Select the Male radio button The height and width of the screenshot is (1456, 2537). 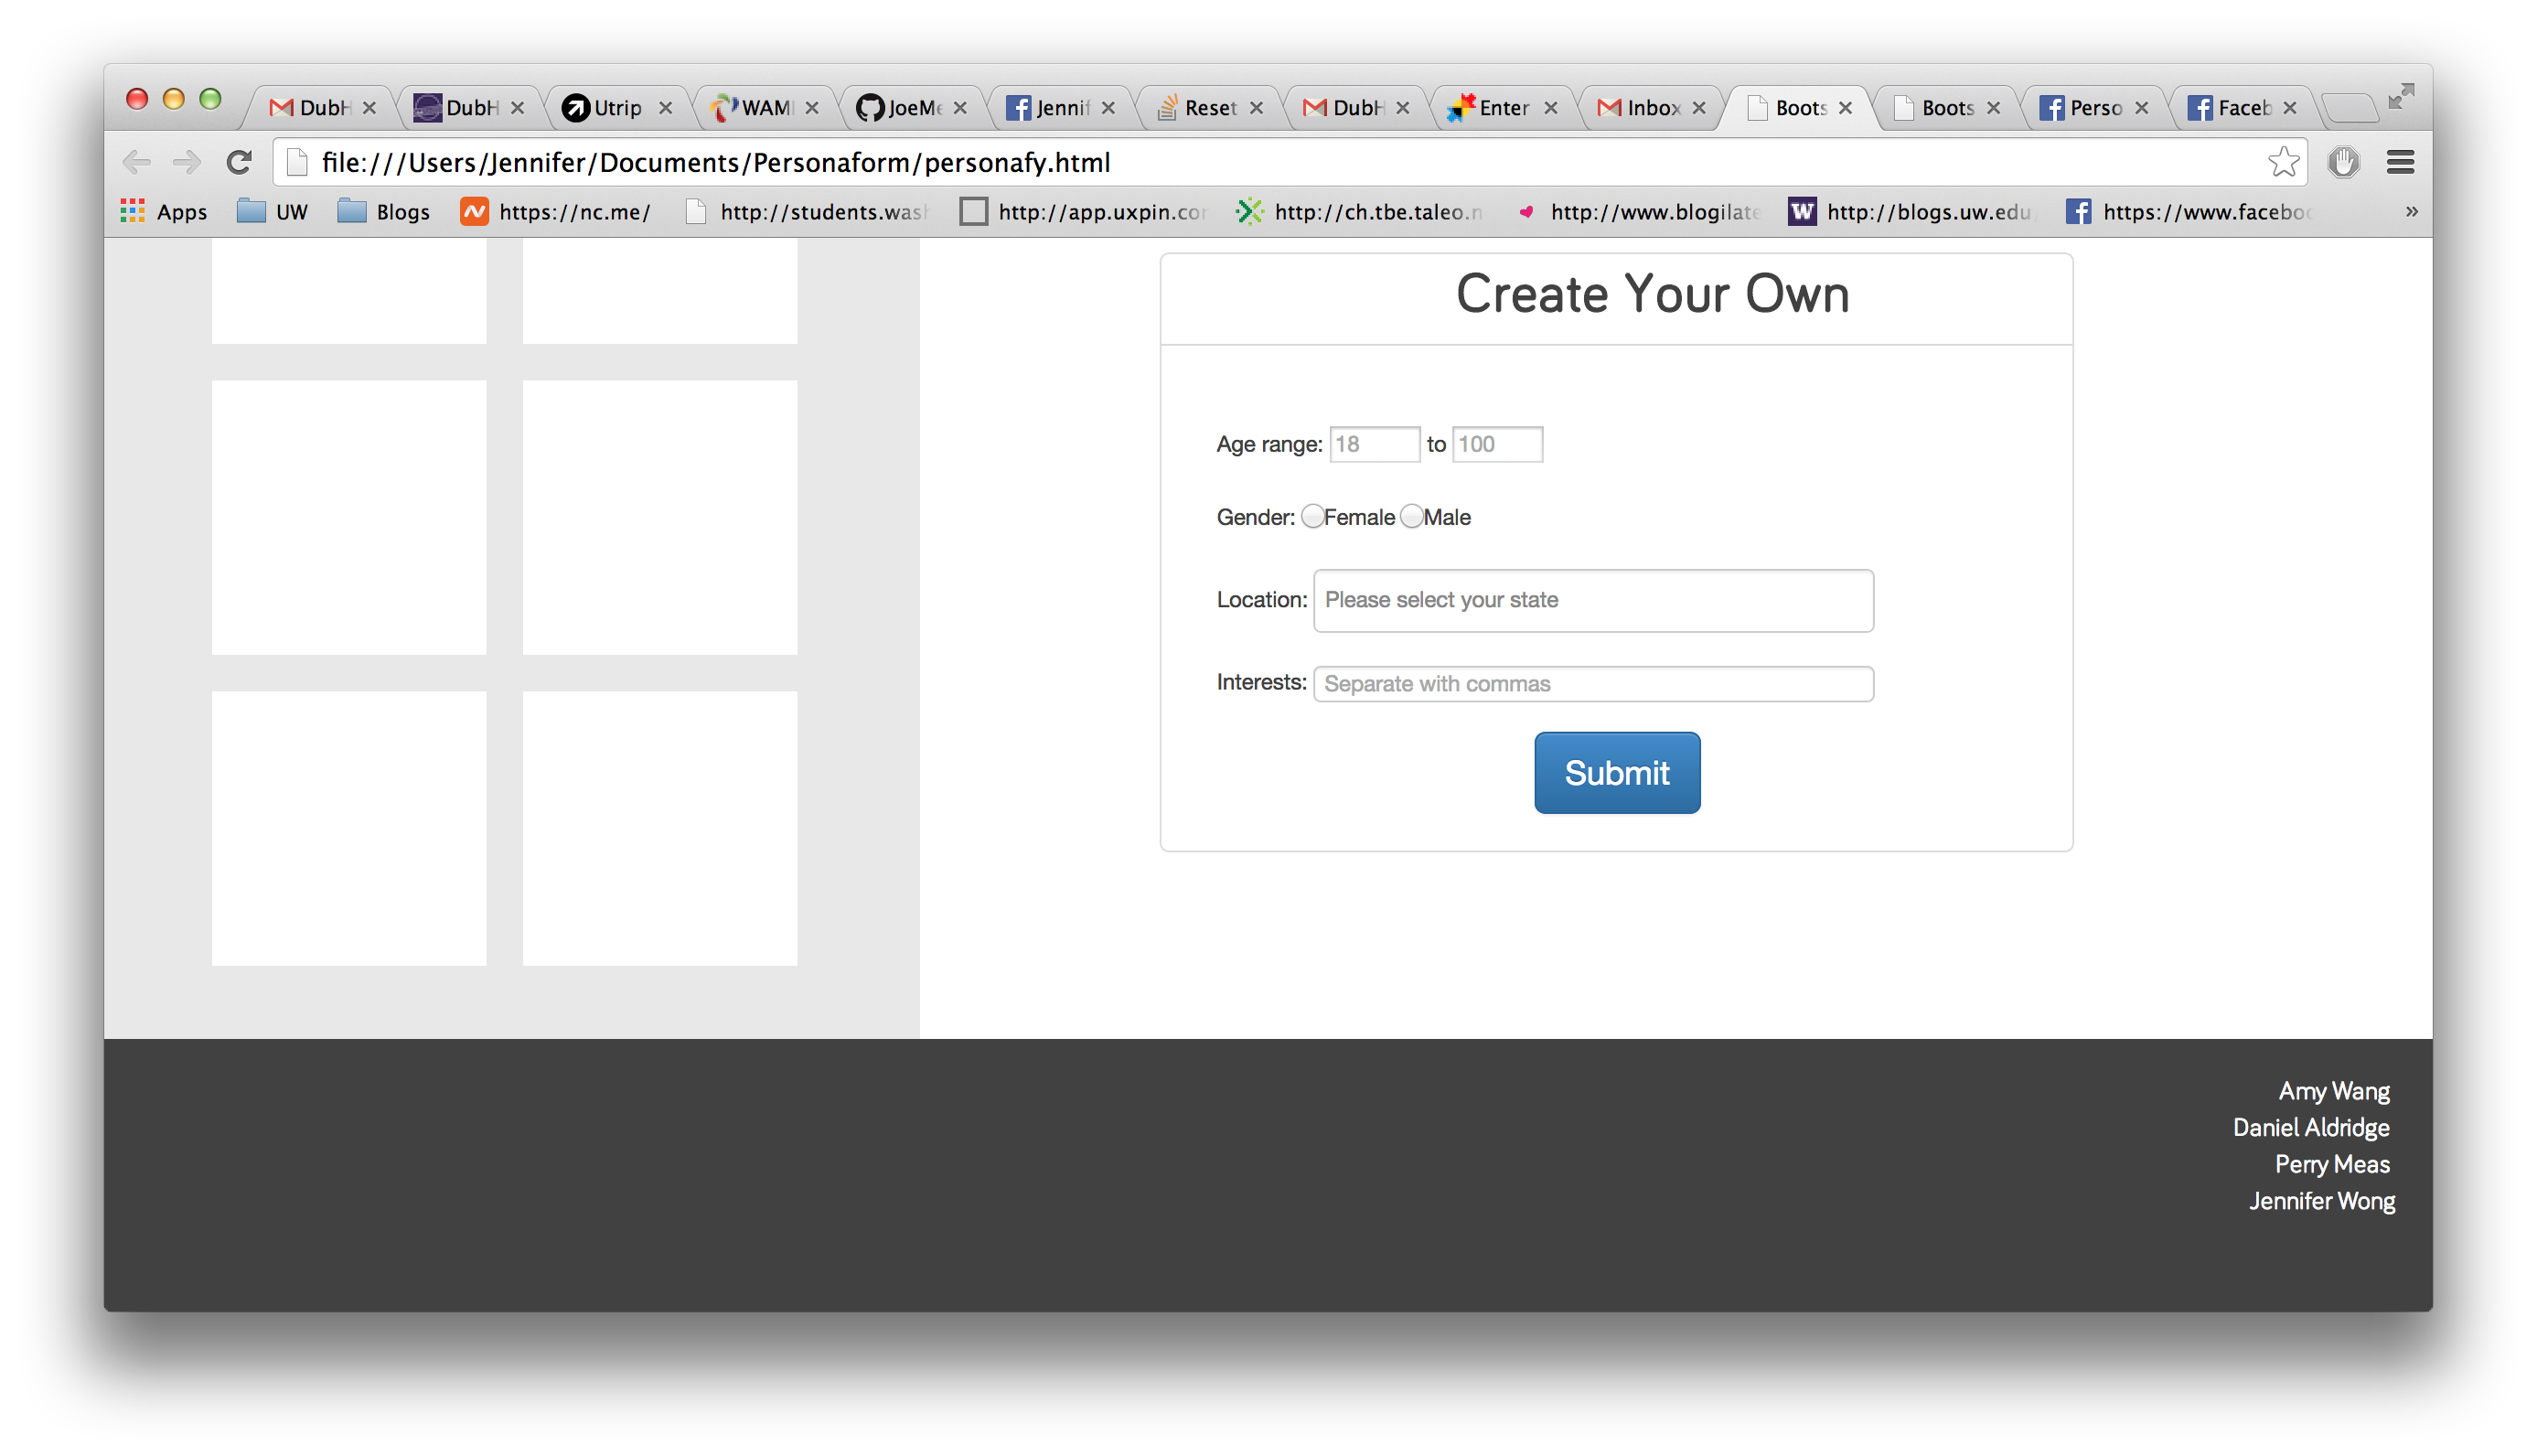[1411, 516]
